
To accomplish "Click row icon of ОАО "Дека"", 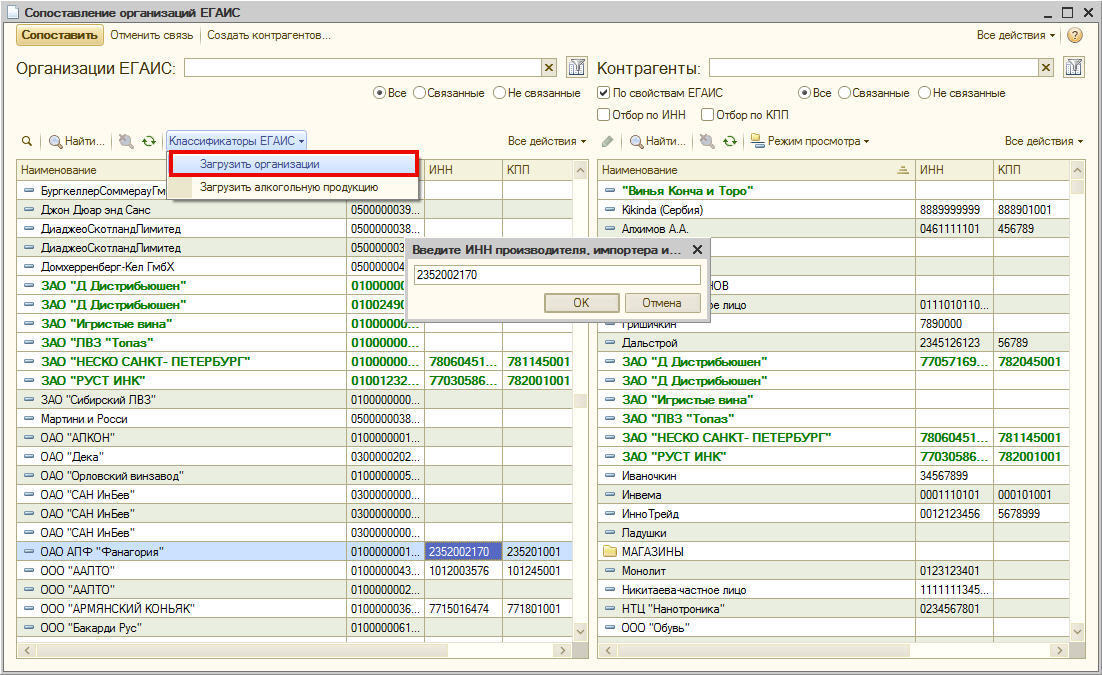I will (x=29, y=456).
